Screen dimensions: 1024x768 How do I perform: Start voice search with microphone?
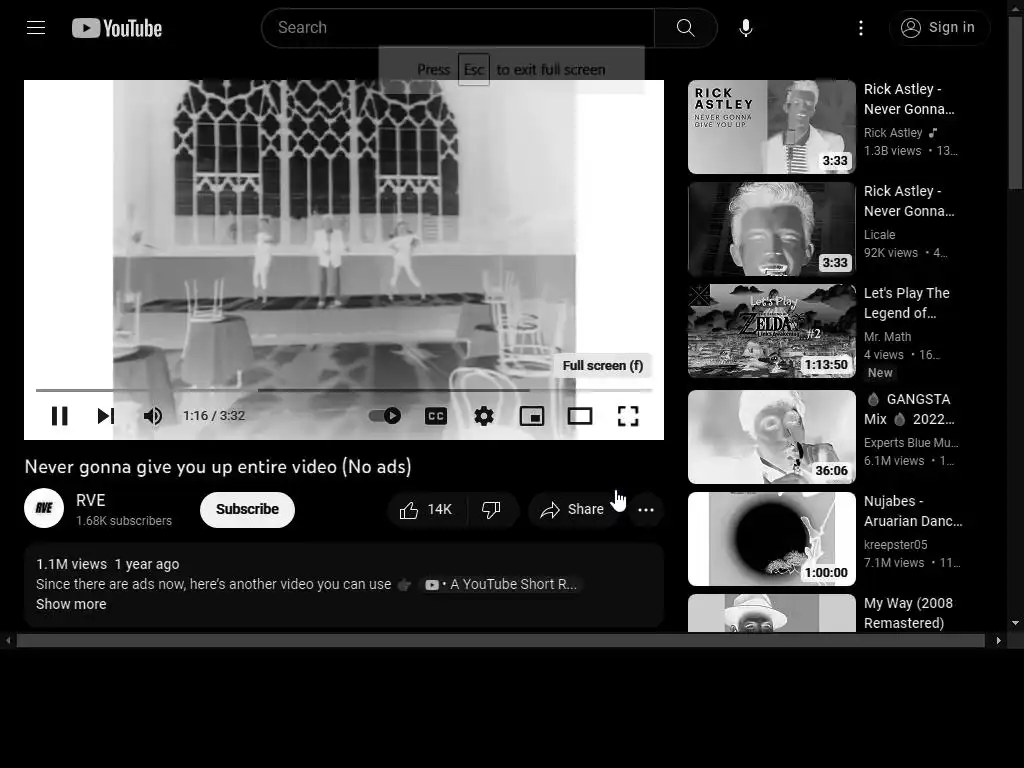pyautogui.click(x=746, y=27)
